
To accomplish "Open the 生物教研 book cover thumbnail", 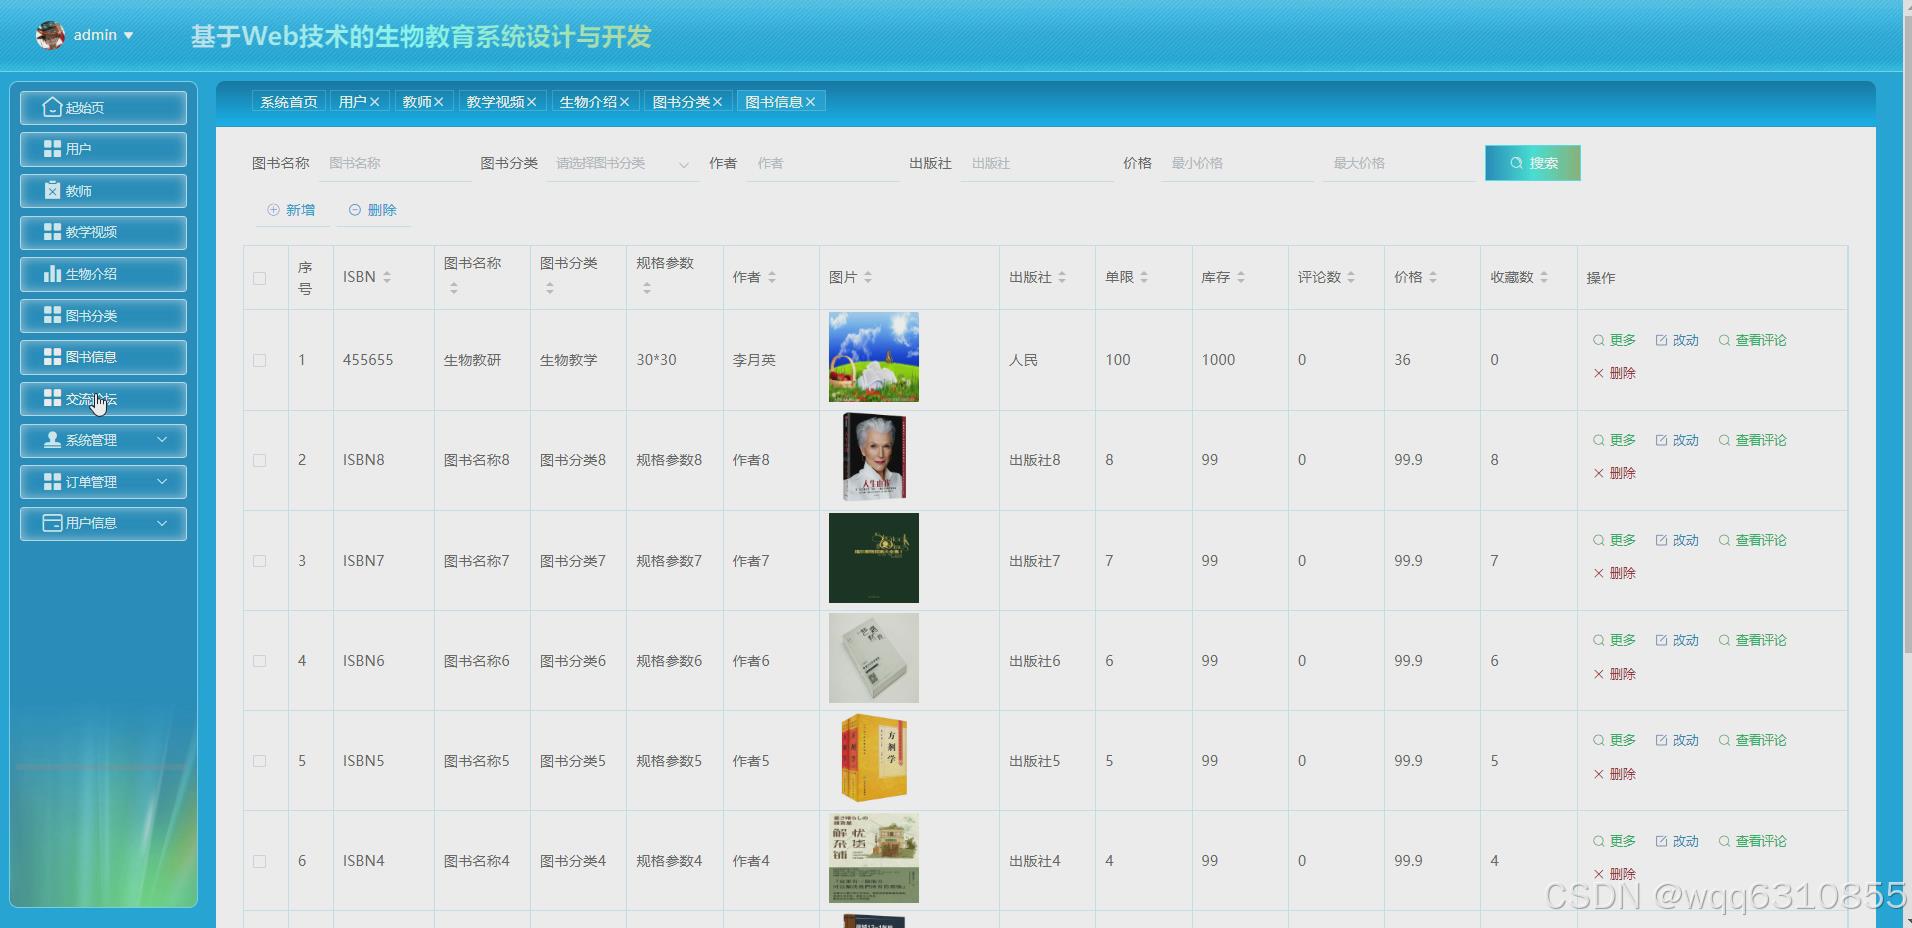I will pyautogui.click(x=874, y=357).
